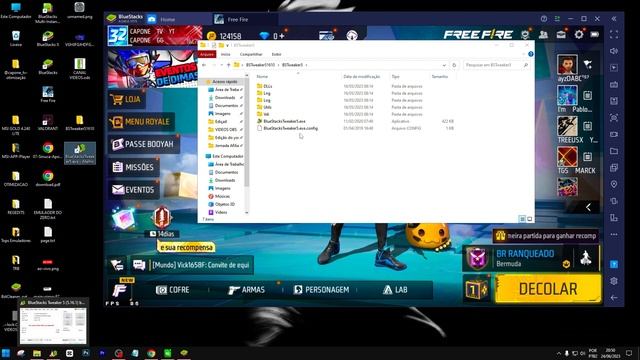Open Downloads under Acesso rápido
640x360 pixels.
pos(225,98)
